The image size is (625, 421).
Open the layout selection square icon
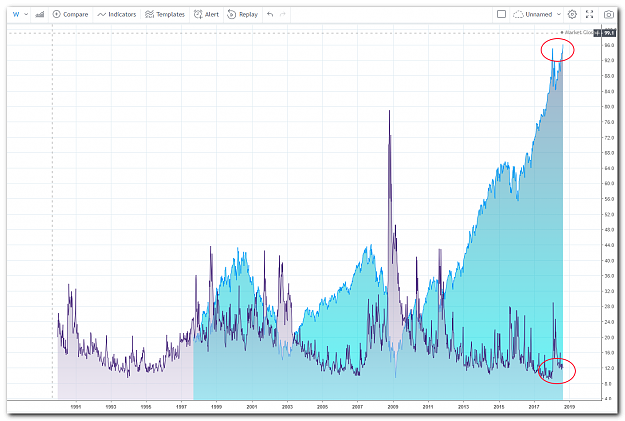coord(501,14)
